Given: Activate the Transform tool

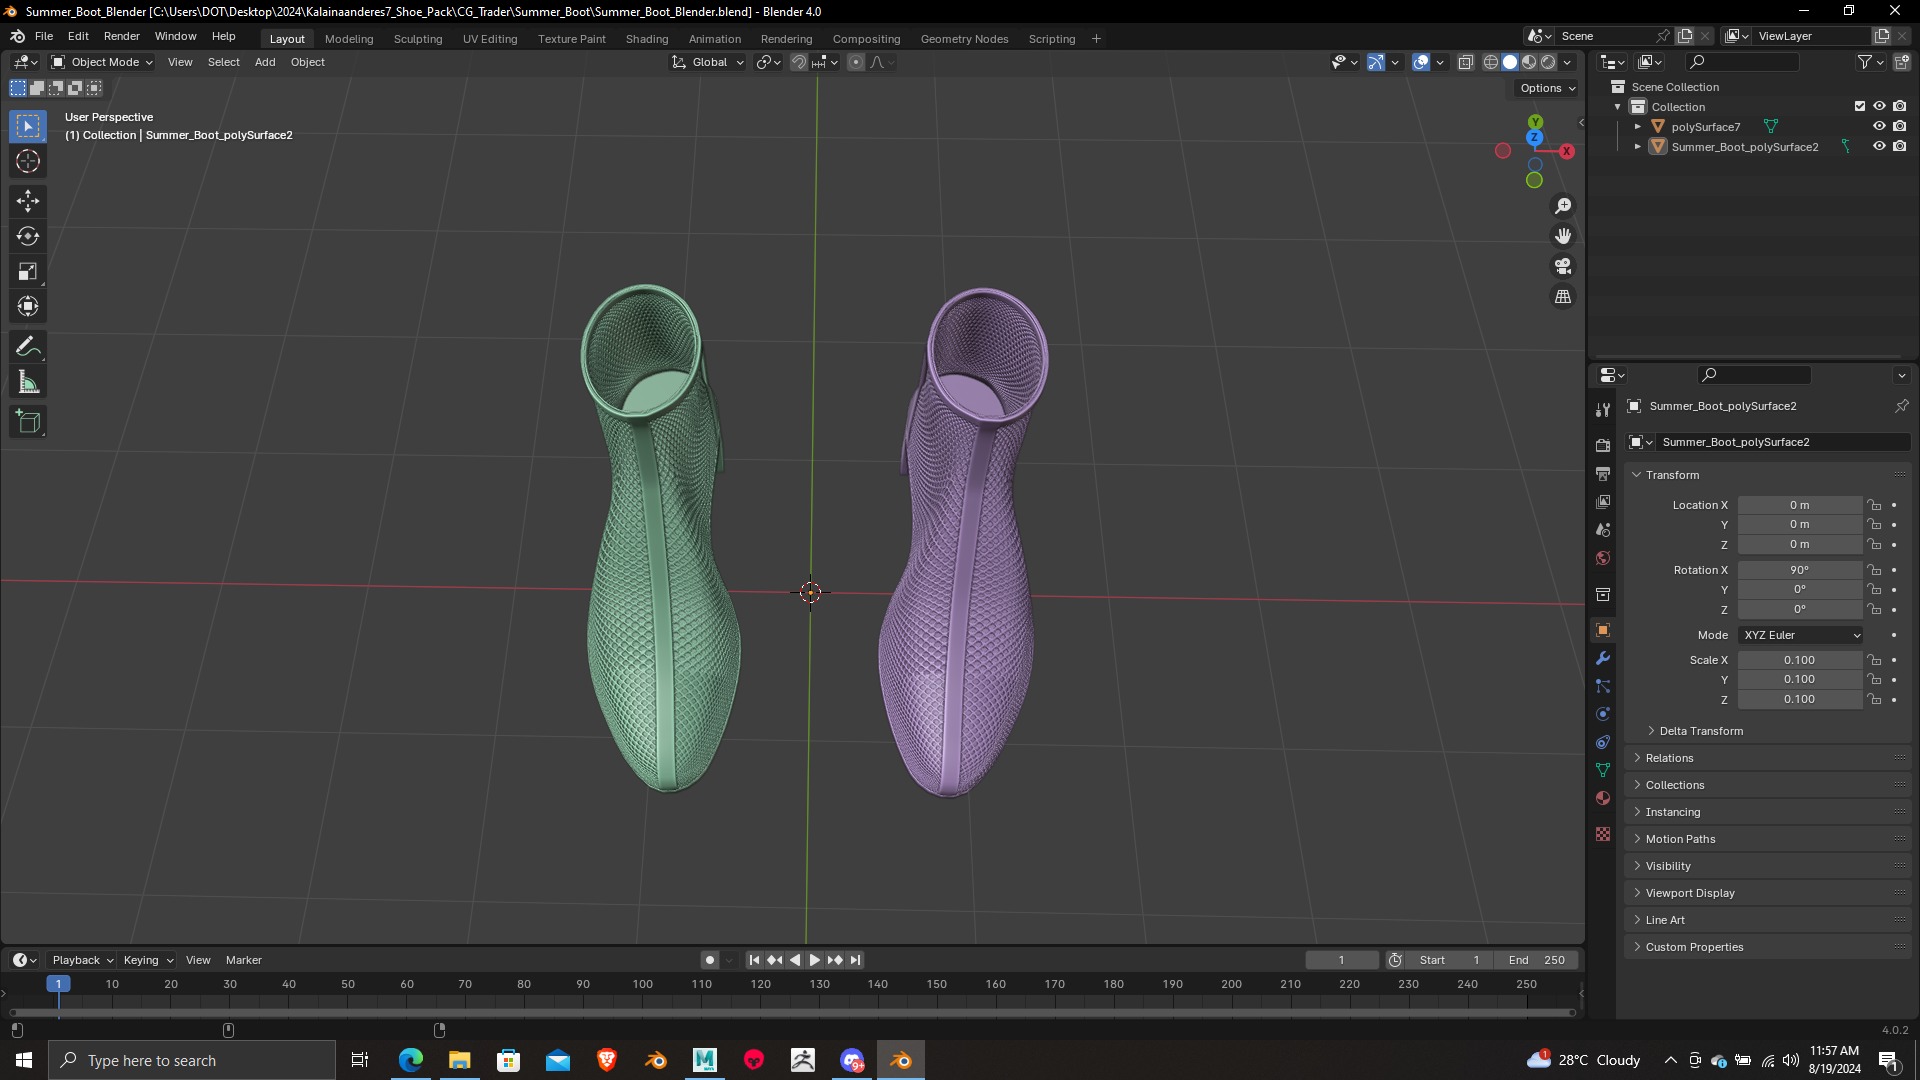Looking at the screenshot, I should (28, 306).
